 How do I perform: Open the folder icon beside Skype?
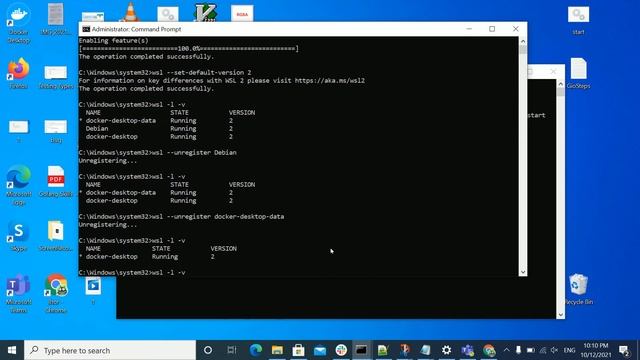[56, 236]
